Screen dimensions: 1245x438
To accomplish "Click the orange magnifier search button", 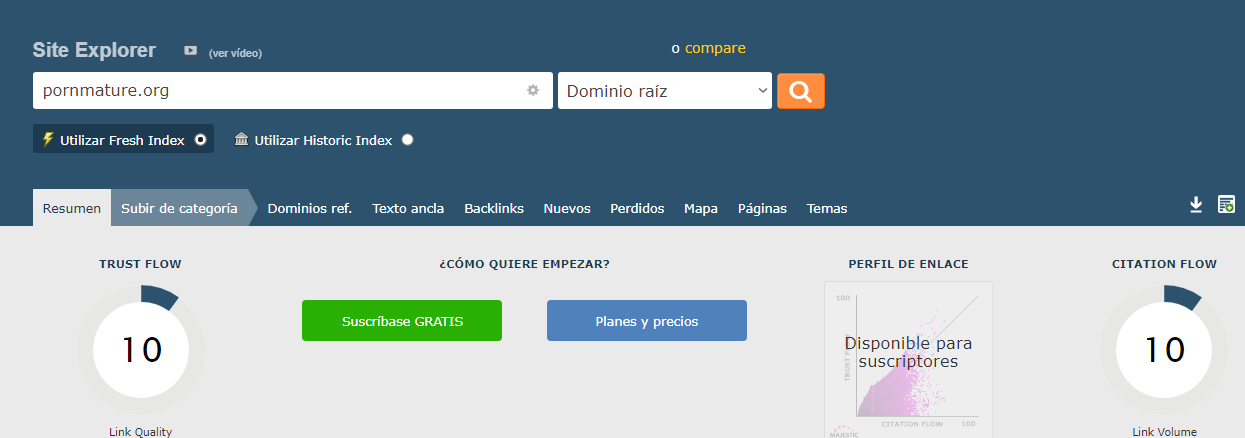I will tap(801, 91).
